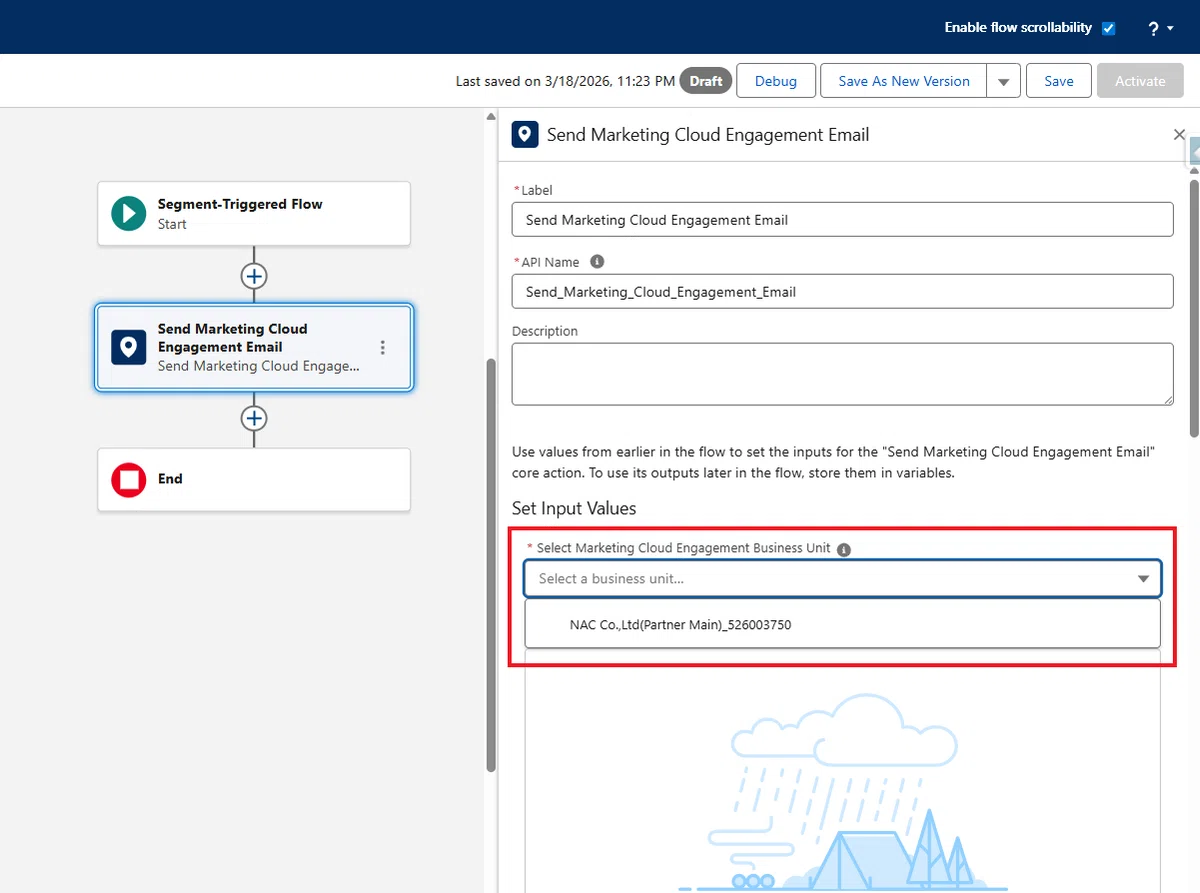Click the help question mark icon
1200x893 pixels.
click(1153, 29)
